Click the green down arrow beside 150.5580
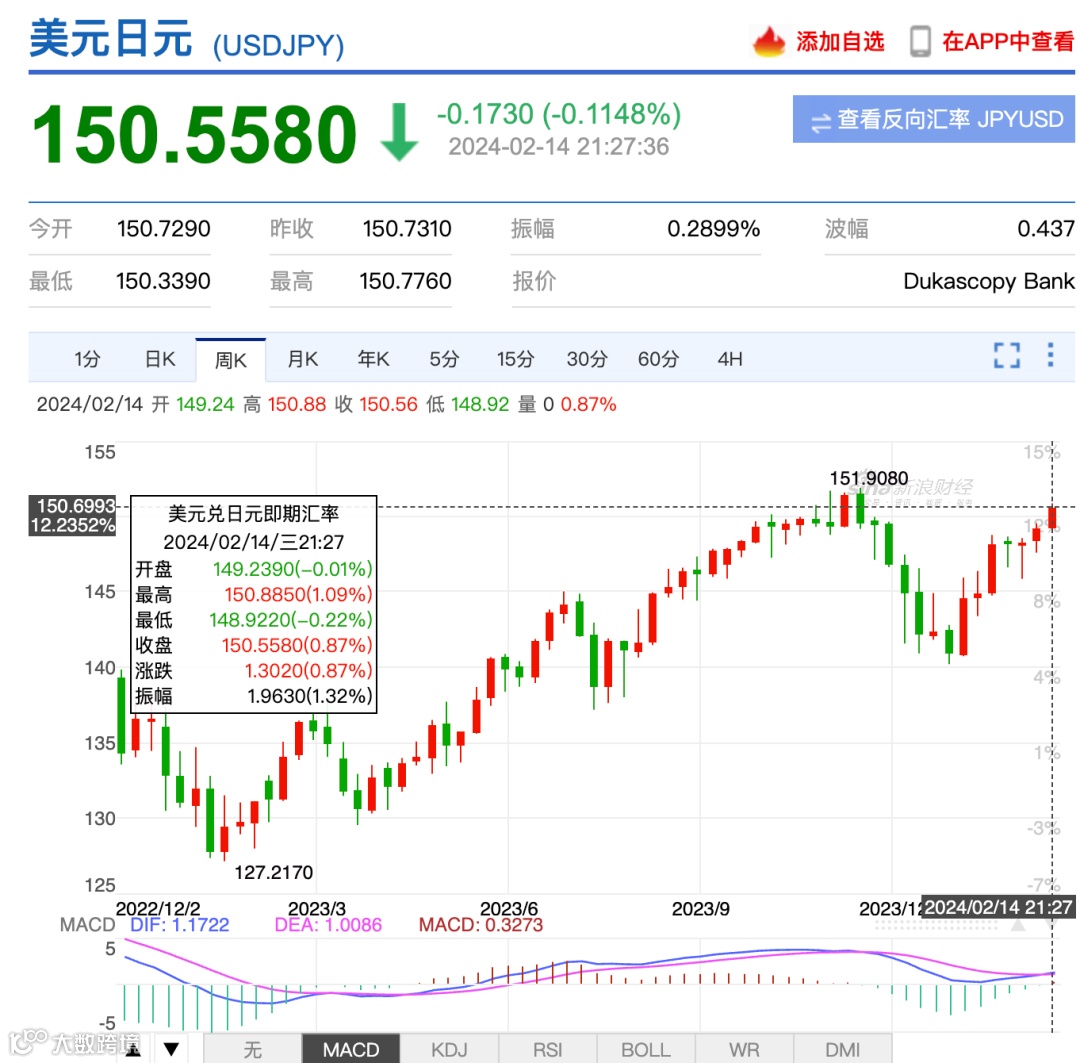Image resolution: width=1080 pixels, height=1063 pixels. coord(398,133)
